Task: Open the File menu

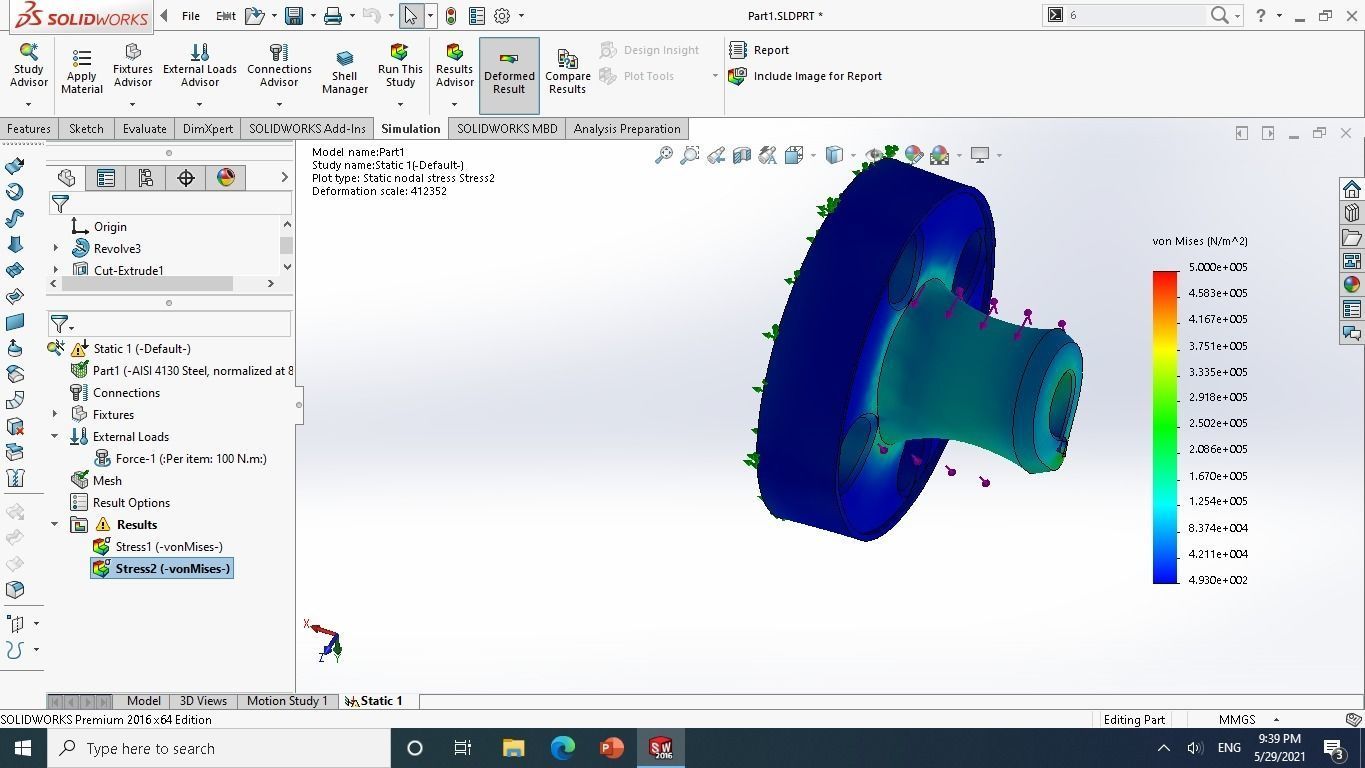Action: [x=190, y=16]
